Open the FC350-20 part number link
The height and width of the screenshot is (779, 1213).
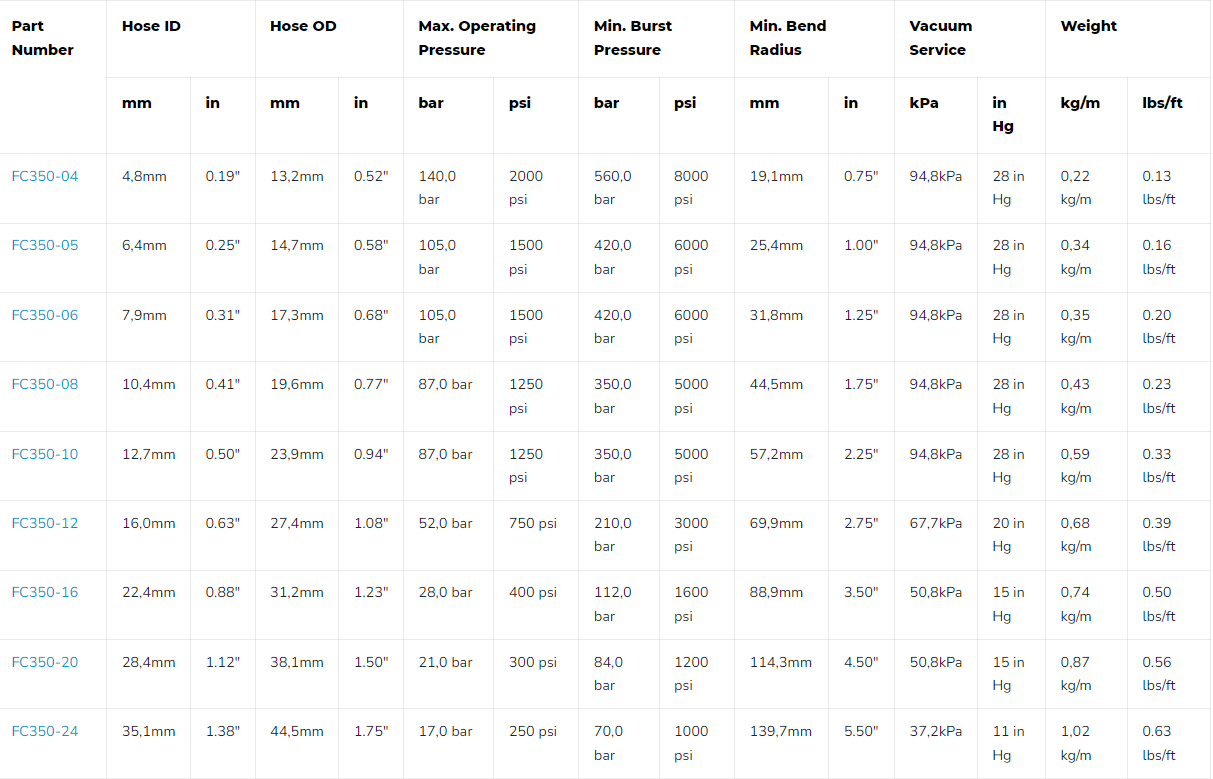coord(45,662)
